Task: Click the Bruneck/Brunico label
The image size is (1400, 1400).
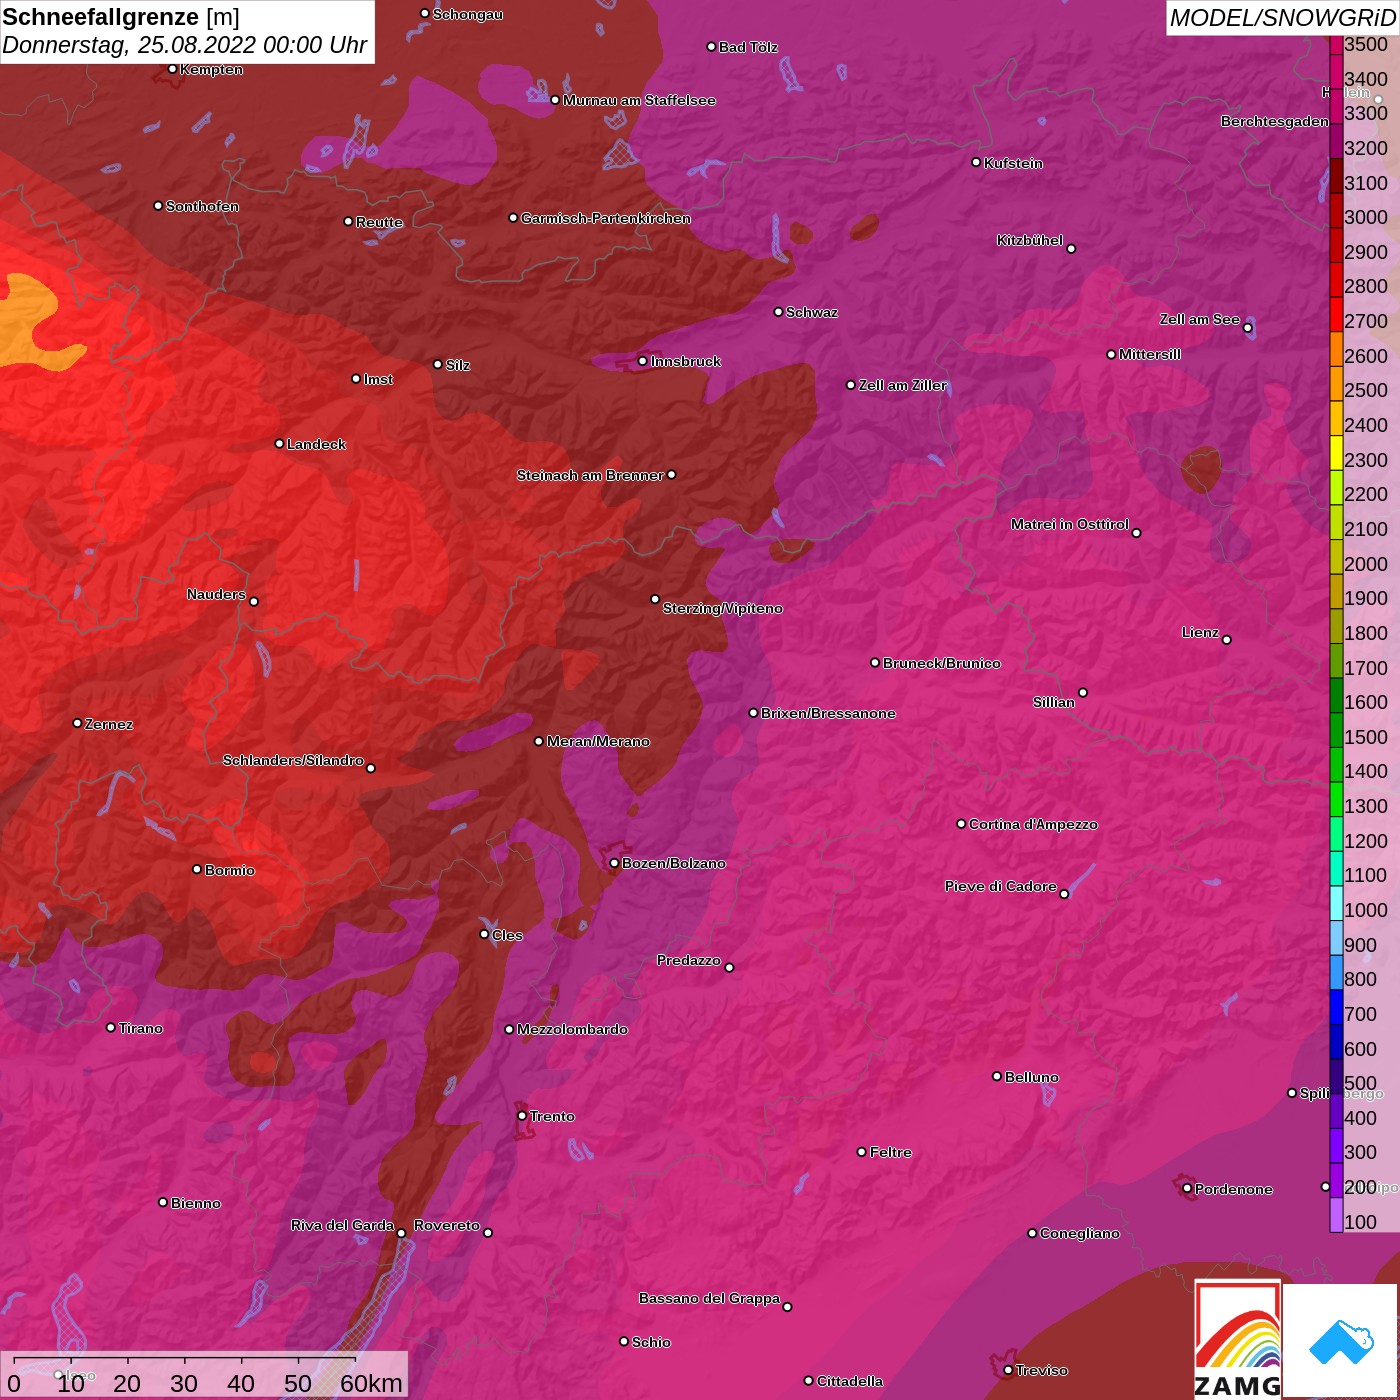Action: click(x=942, y=663)
